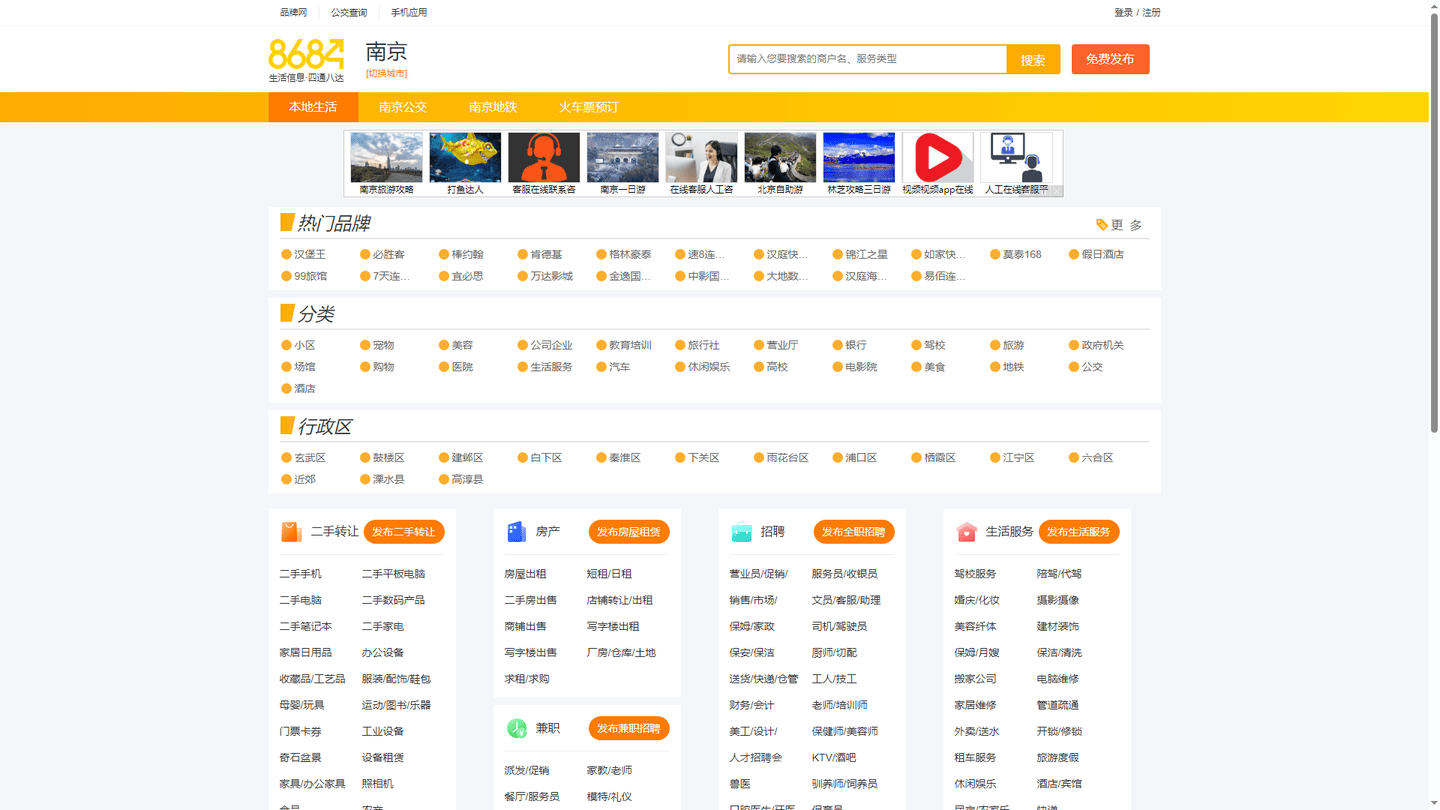Switch to the 火车票预订 tab
Screen dimensions: 1440x810
pos(589,107)
